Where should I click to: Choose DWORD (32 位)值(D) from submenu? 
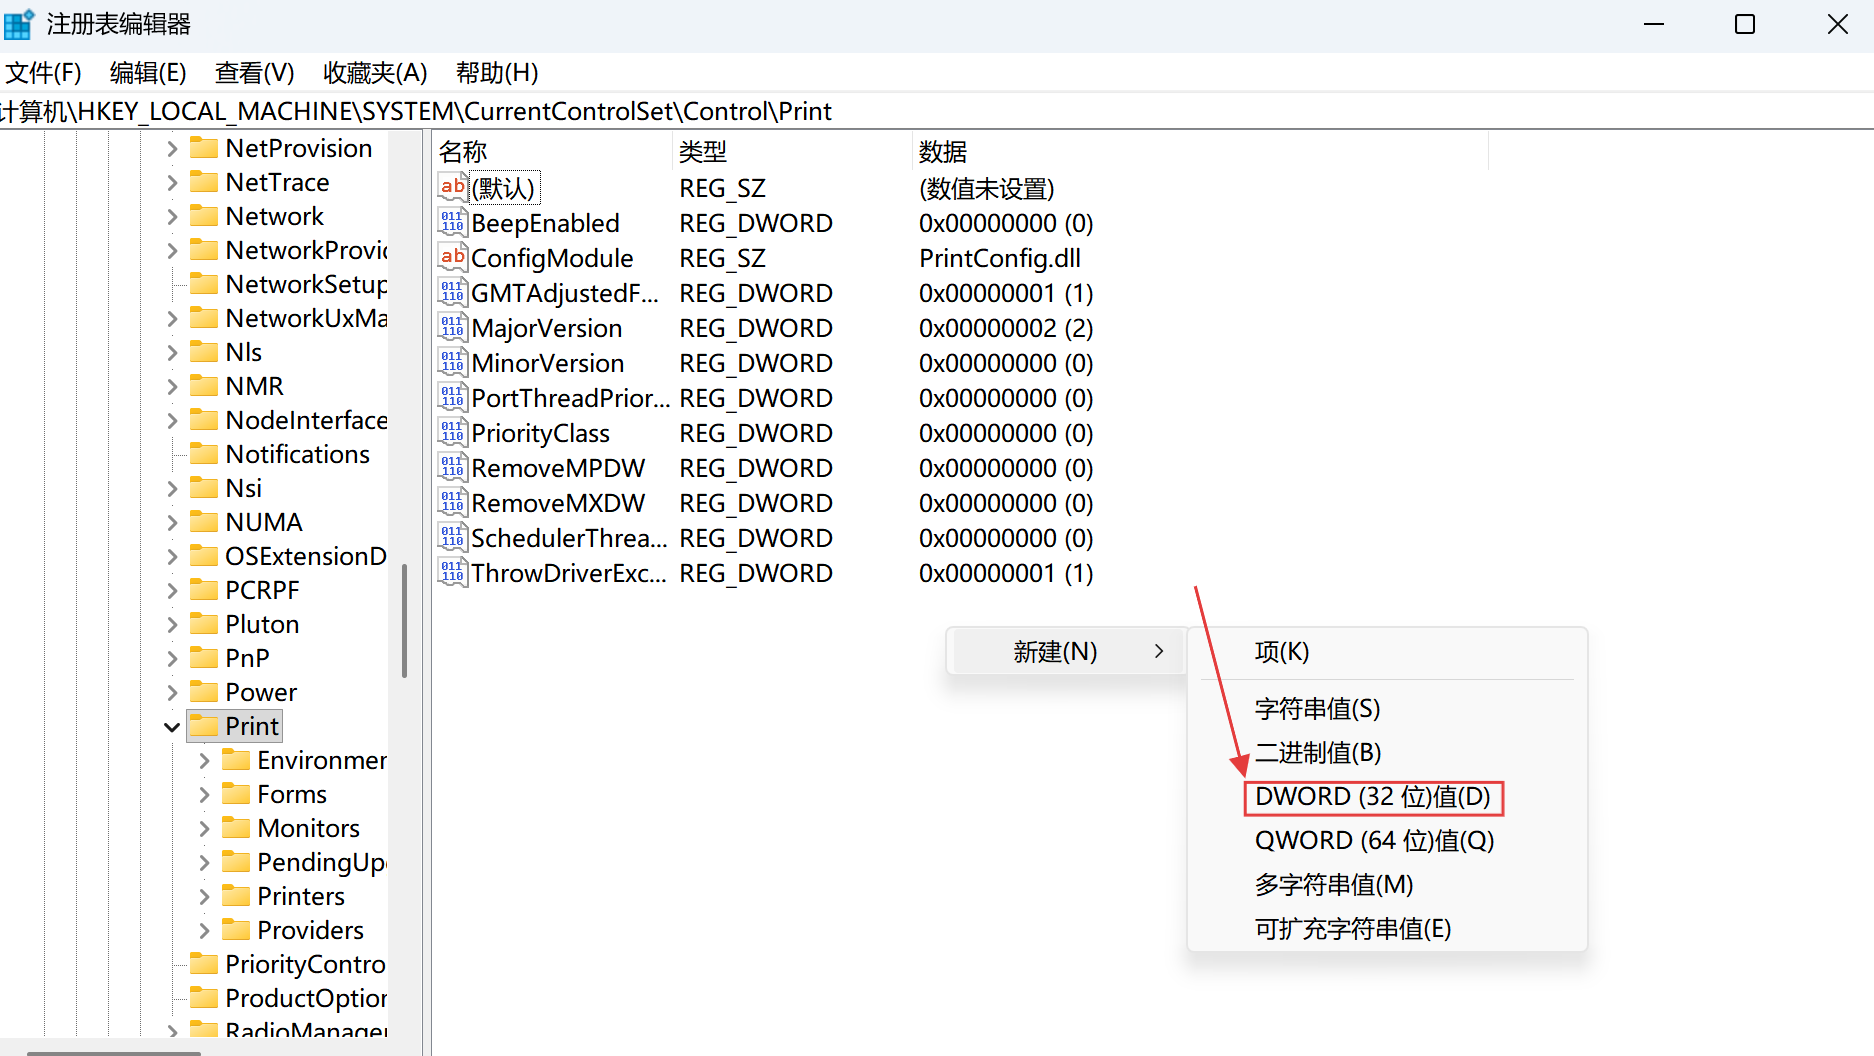click(x=1372, y=797)
